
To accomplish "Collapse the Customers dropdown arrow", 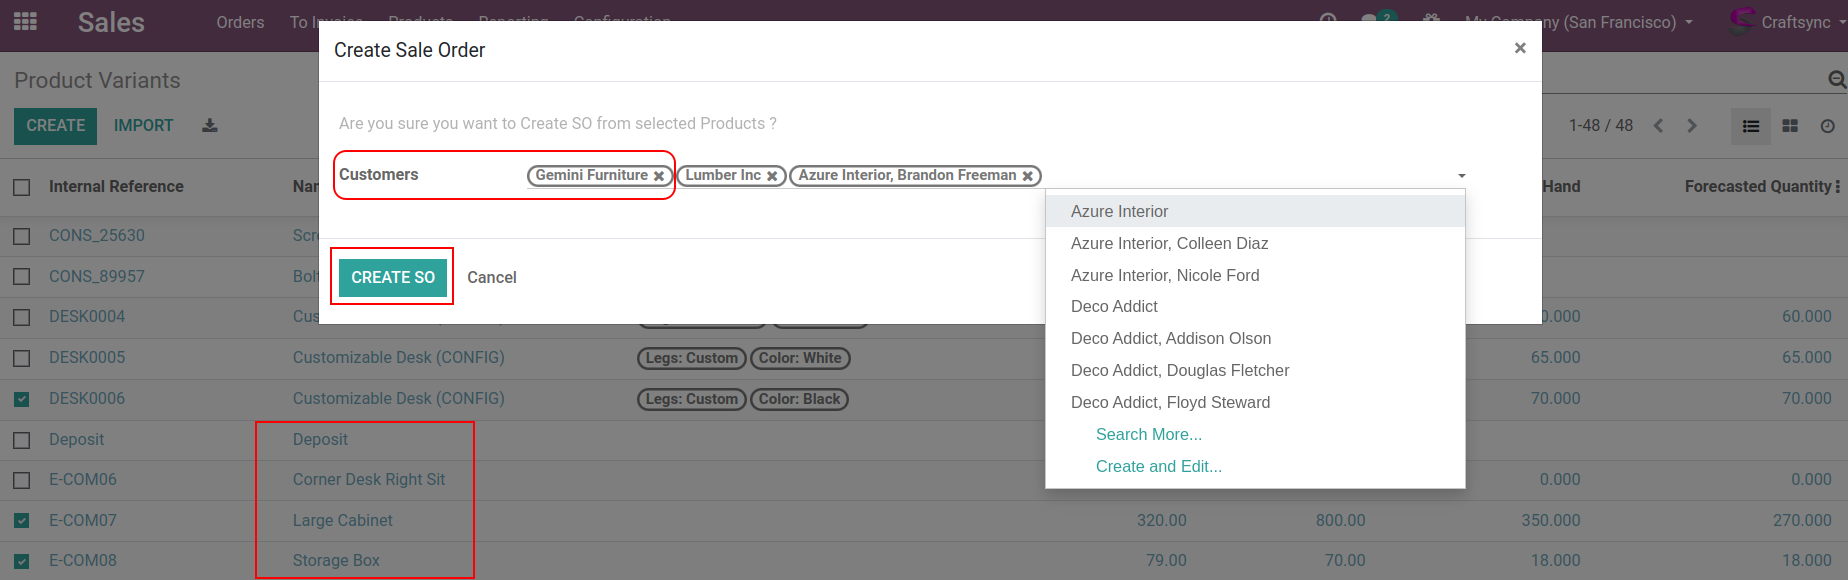I will [1461, 176].
